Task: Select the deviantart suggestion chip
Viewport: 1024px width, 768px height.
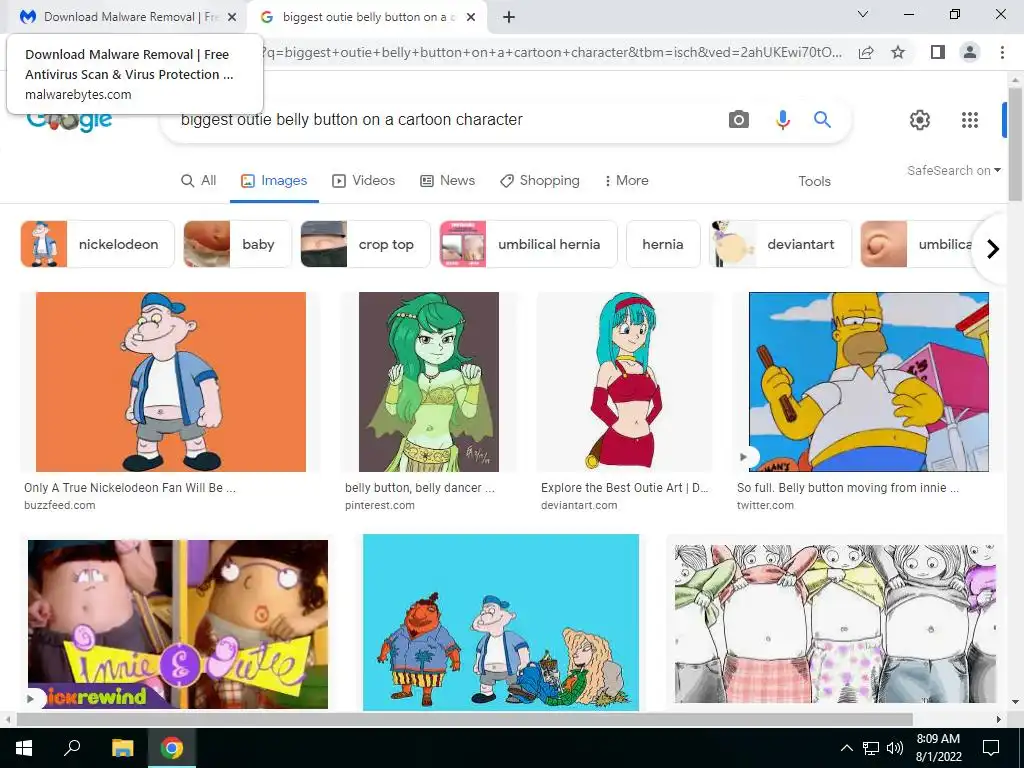Action: pyautogui.click(x=780, y=244)
